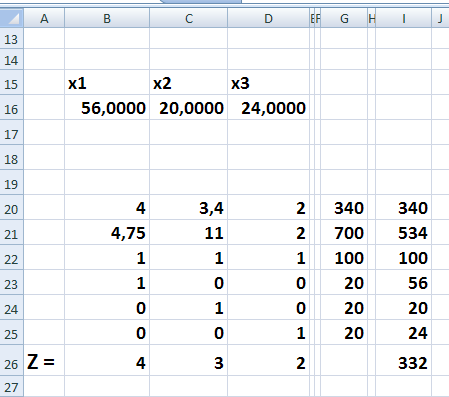Select value 1 in column D row 25
The image size is (449, 397).
coord(268,333)
